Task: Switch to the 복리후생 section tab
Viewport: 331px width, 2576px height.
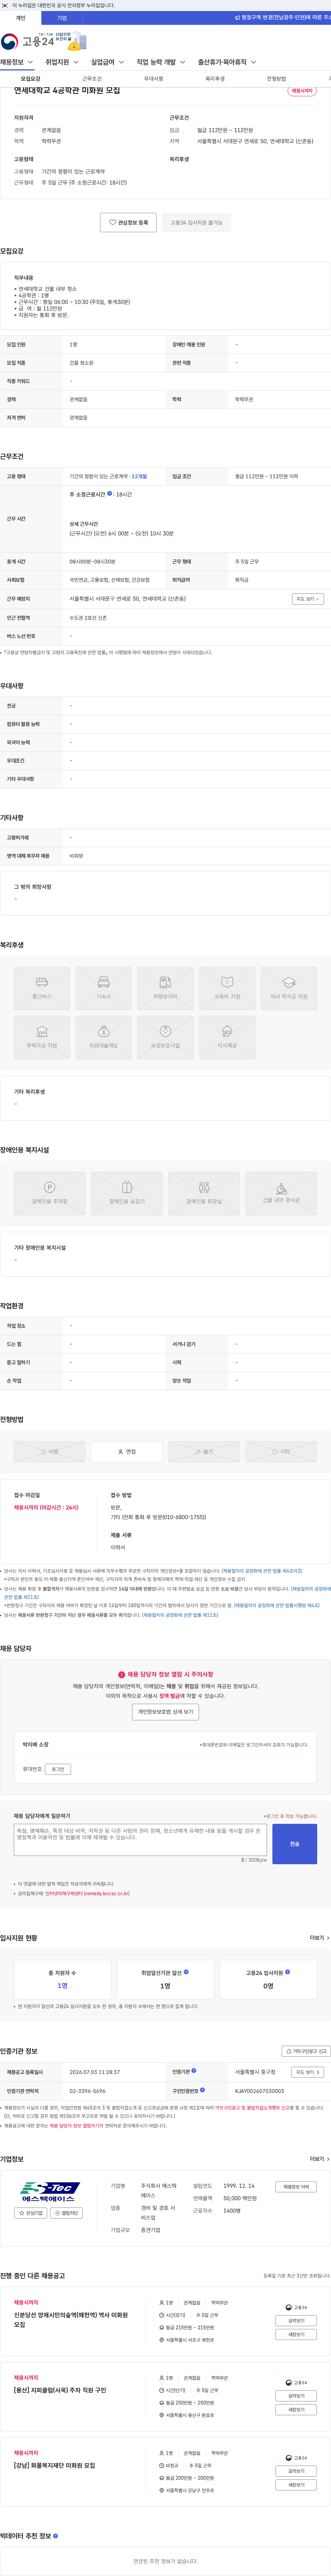Action: (215, 79)
